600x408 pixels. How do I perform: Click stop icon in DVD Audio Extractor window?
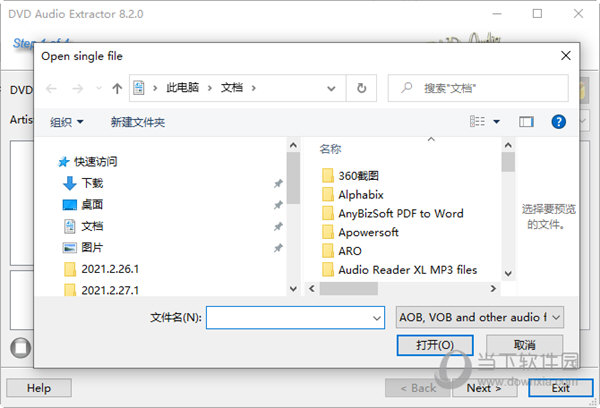tap(21, 348)
